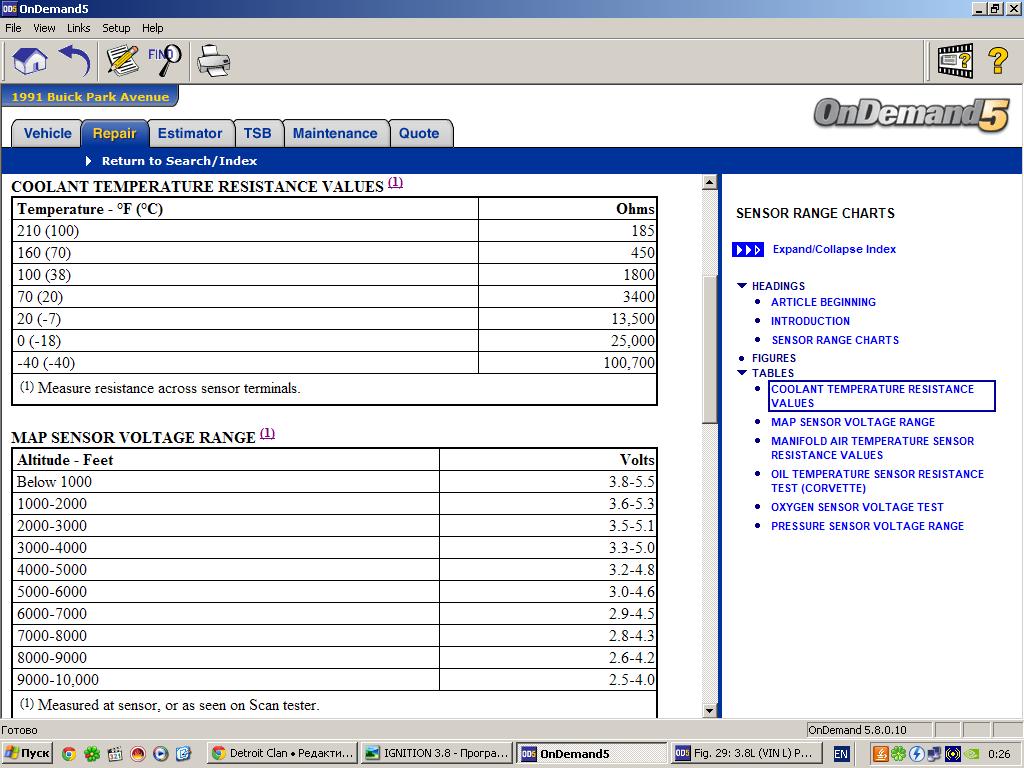
Task: Open OIL TEMPERATURE SENSOR RESISTANCE TEST link
Action: tap(876, 481)
